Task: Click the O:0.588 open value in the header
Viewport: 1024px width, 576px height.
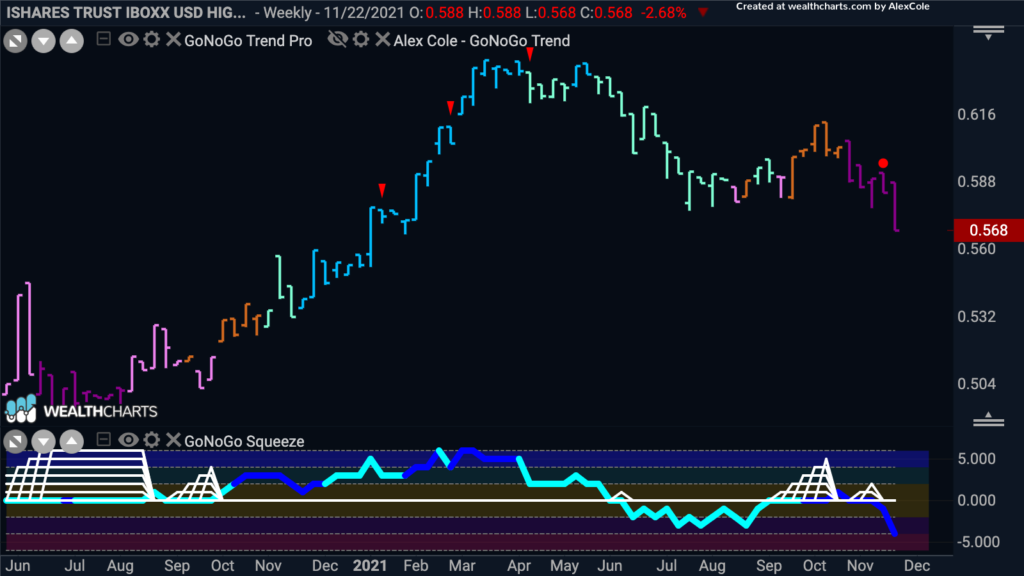Action: click(x=438, y=12)
